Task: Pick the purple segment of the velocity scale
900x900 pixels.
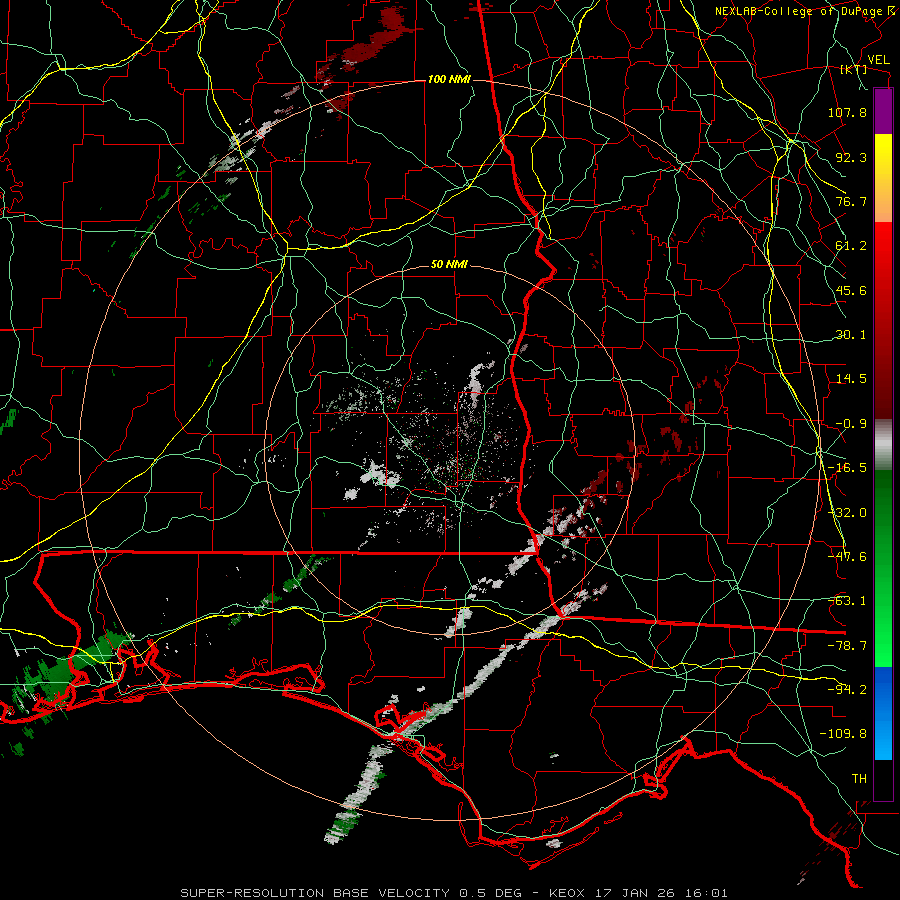Action: [x=883, y=111]
